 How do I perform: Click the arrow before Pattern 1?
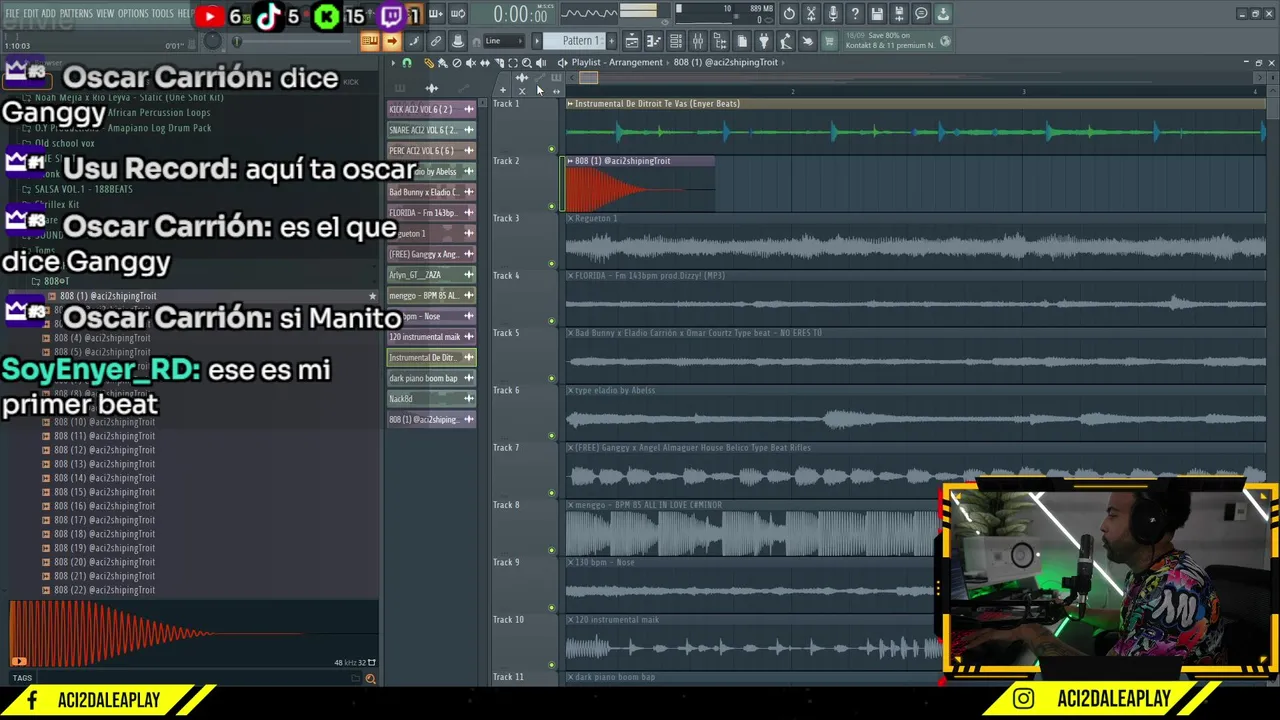click(537, 41)
